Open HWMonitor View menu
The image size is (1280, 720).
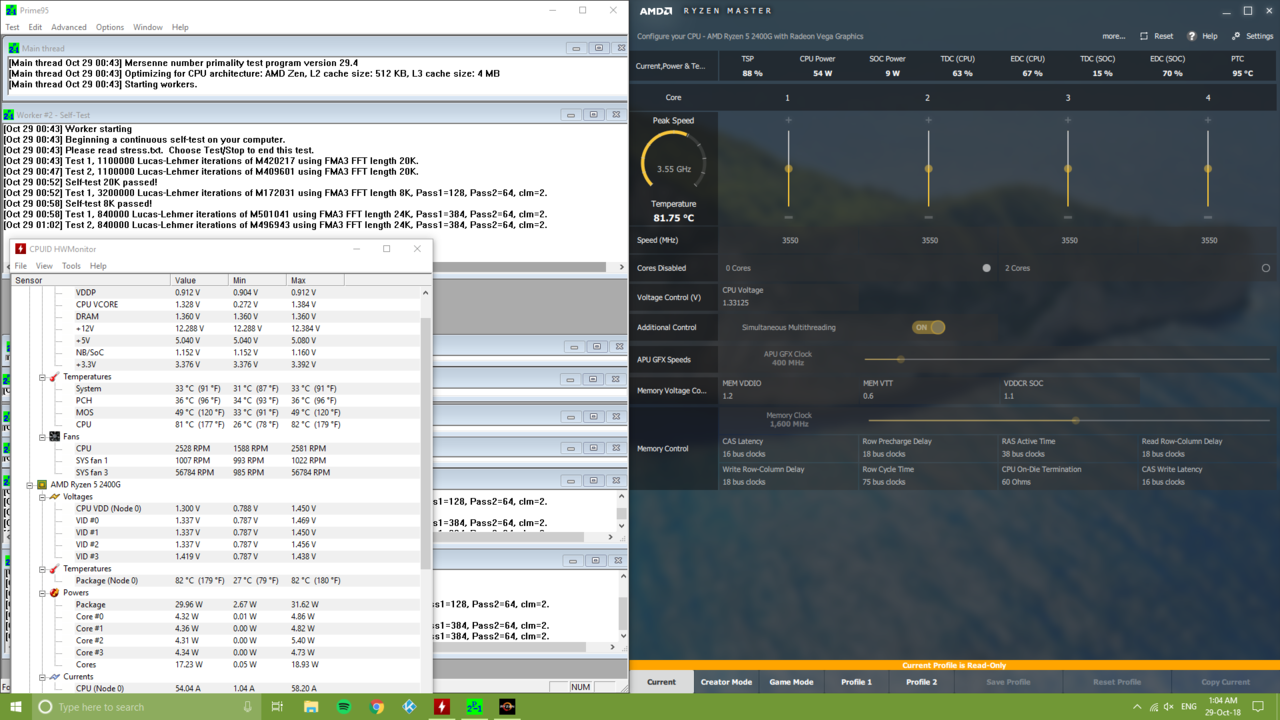coord(44,266)
